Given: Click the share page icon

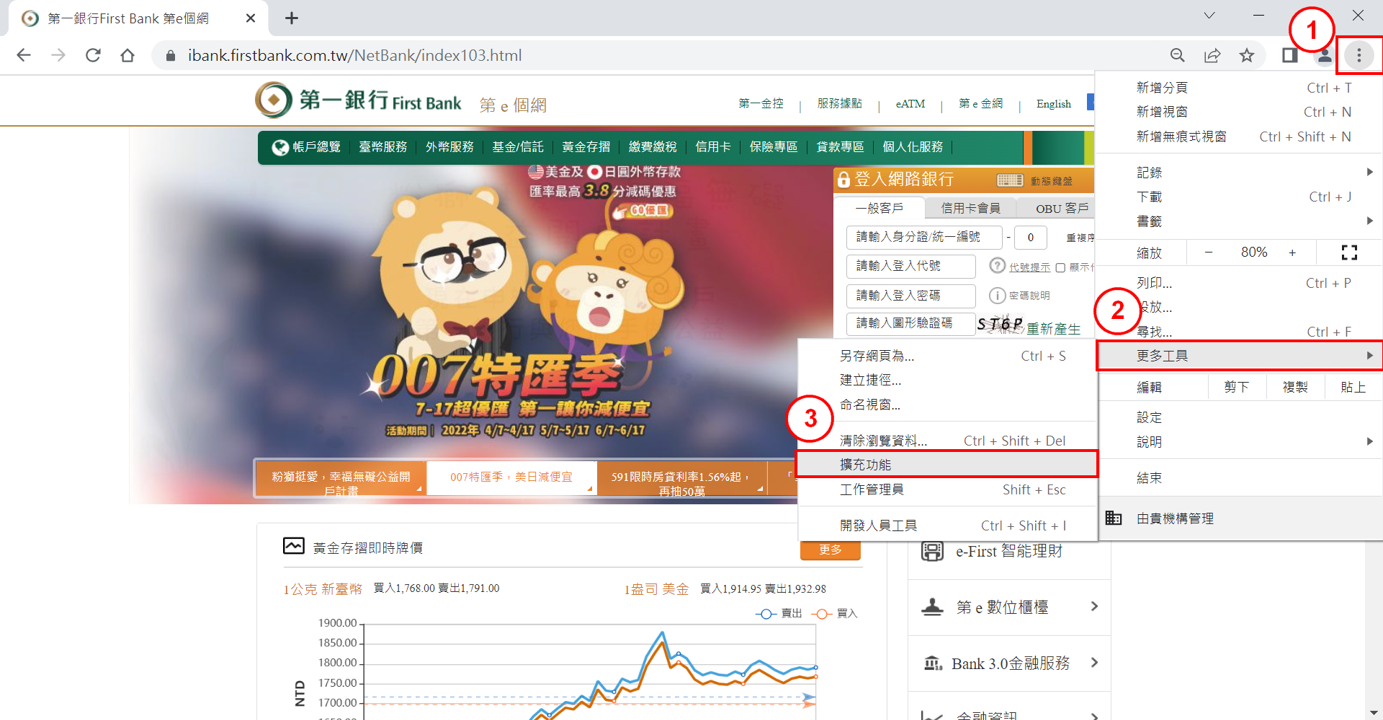Looking at the screenshot, I should click(1212, 56).
